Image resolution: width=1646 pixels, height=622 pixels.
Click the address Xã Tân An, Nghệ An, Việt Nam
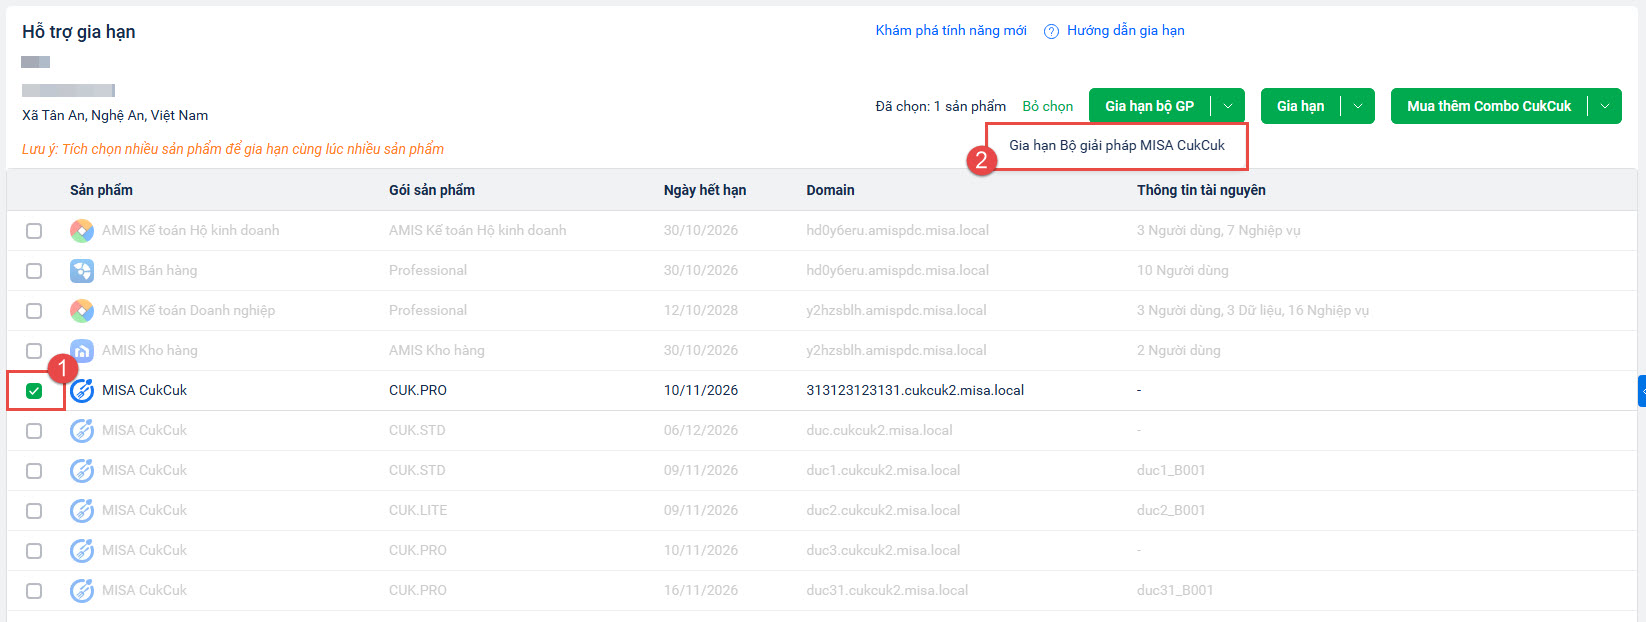[115, 116]
